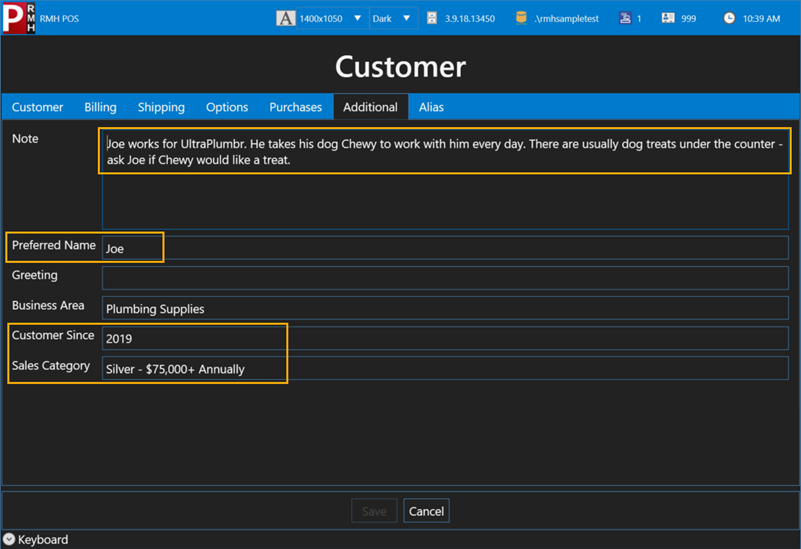
Task: Click the Business Area field
Action: 445,308
